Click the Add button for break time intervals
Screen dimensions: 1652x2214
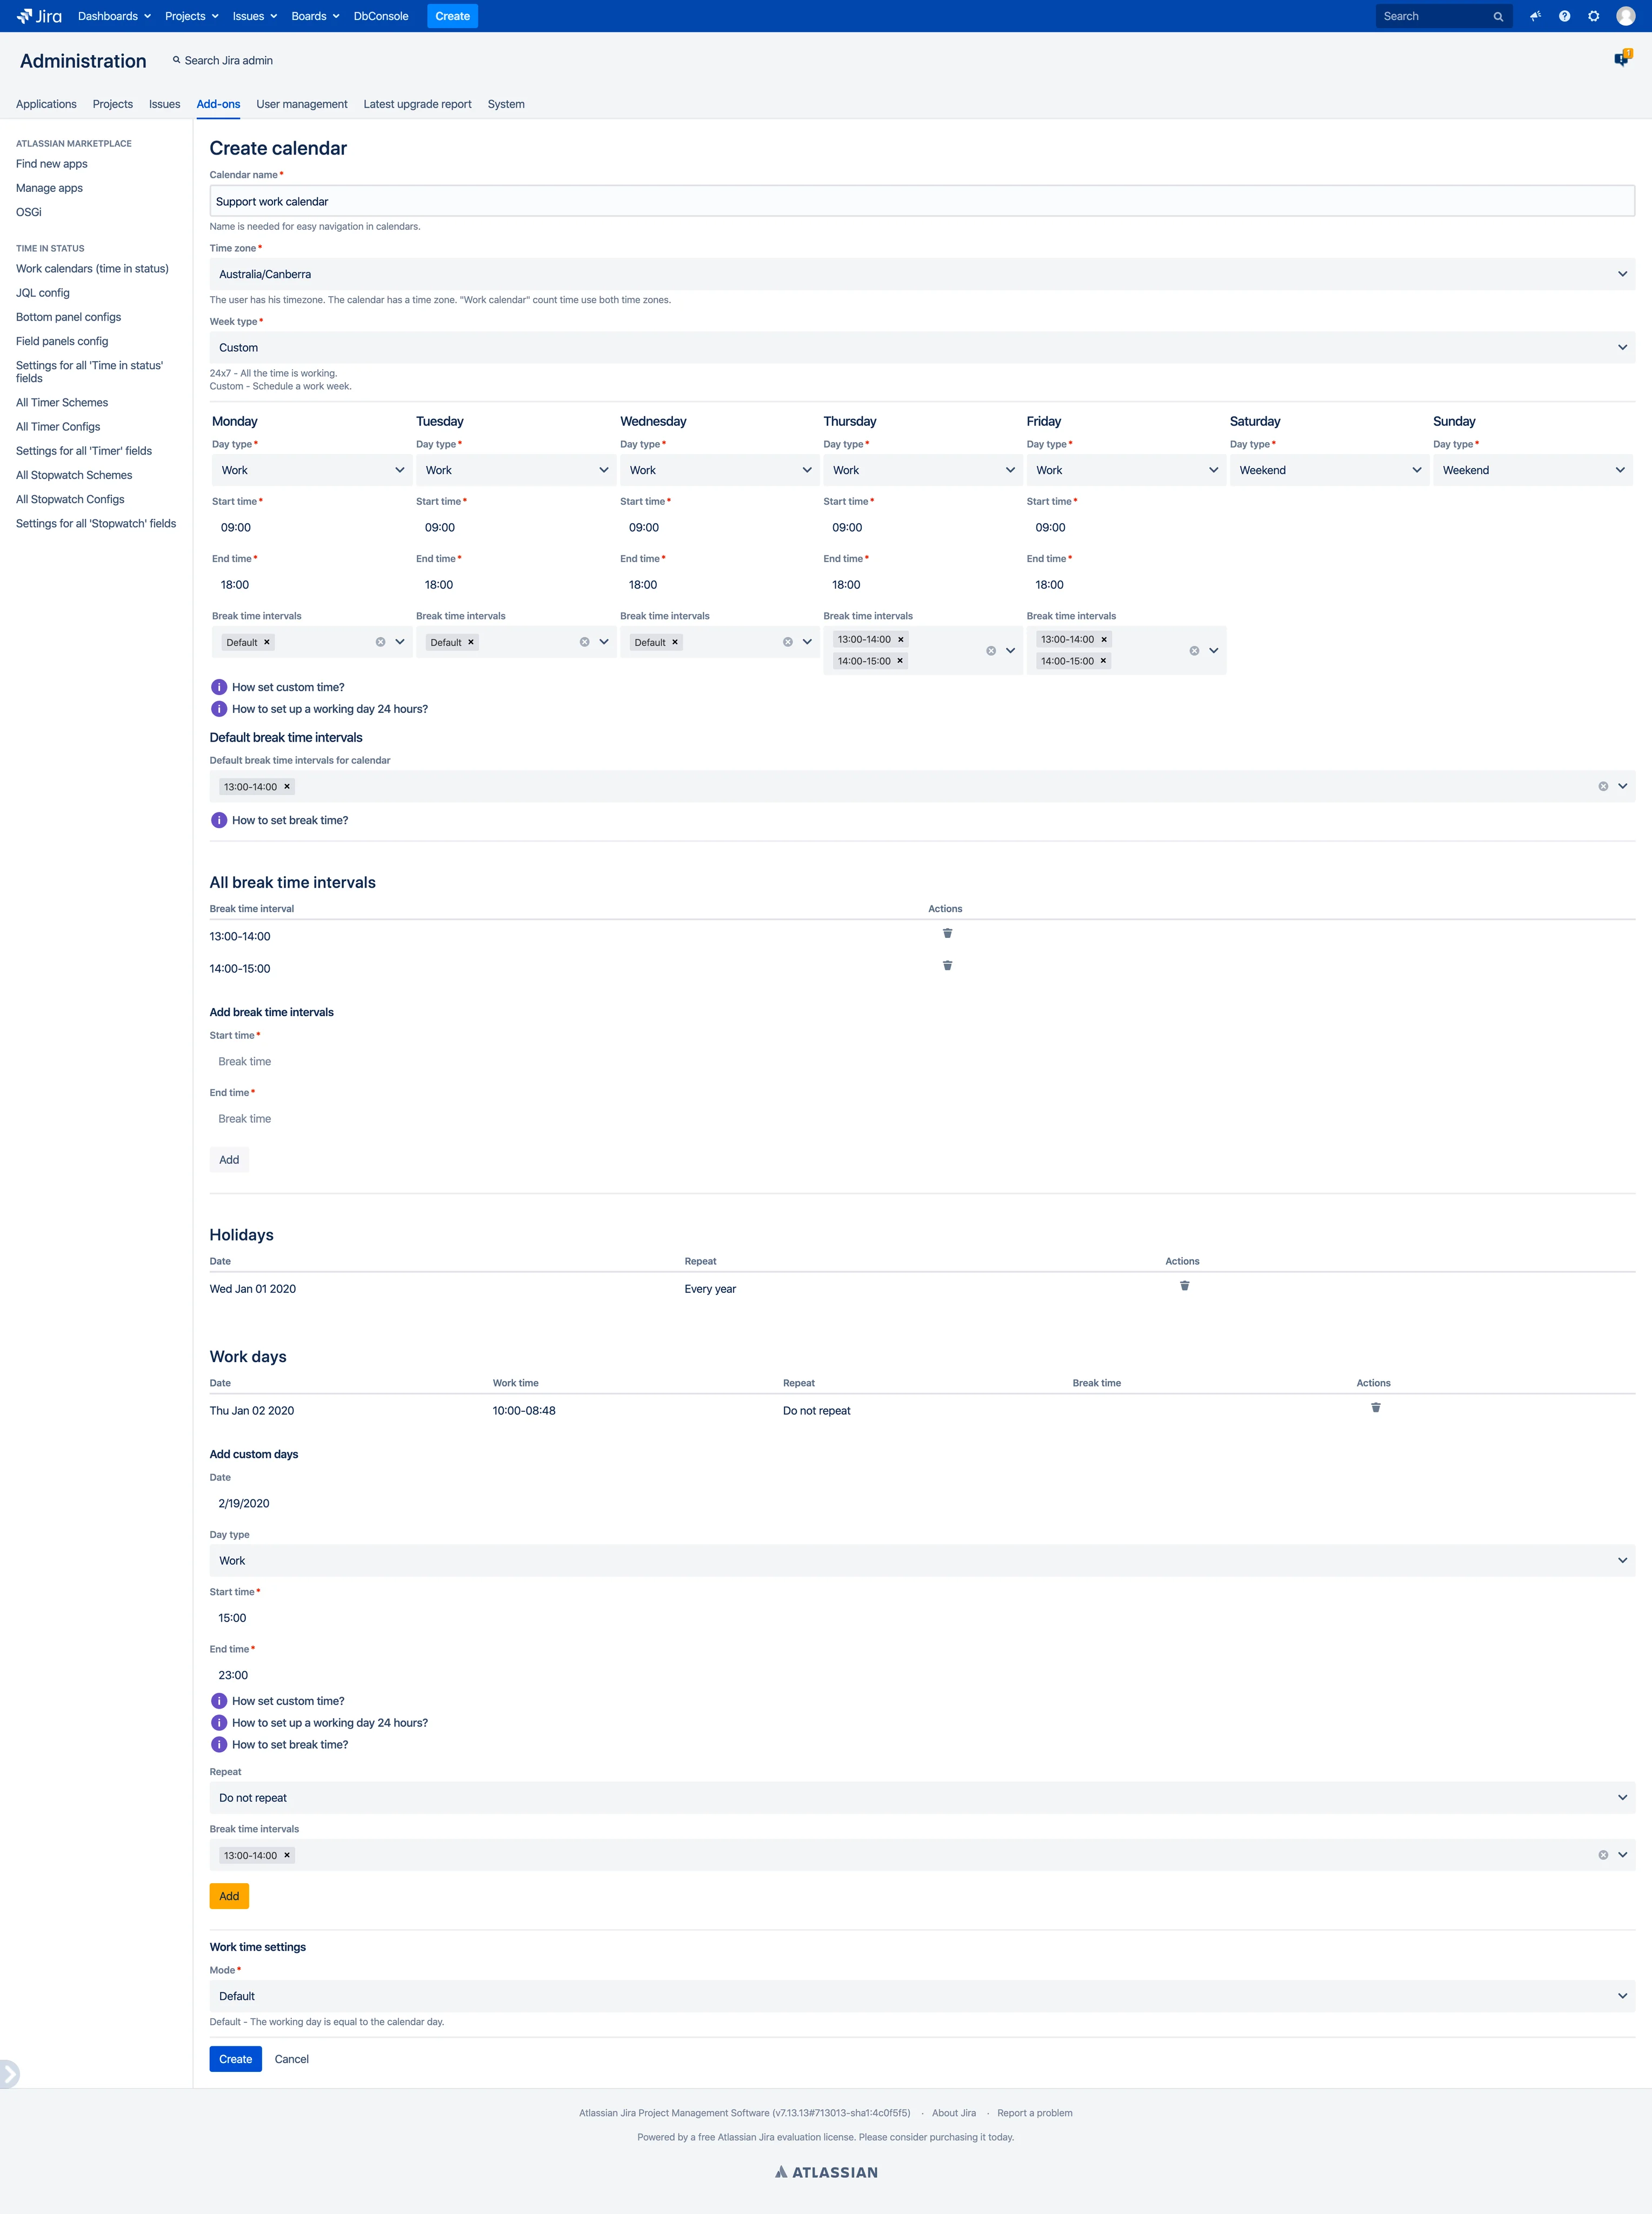pyautogui.click(x=229, y=1160)
